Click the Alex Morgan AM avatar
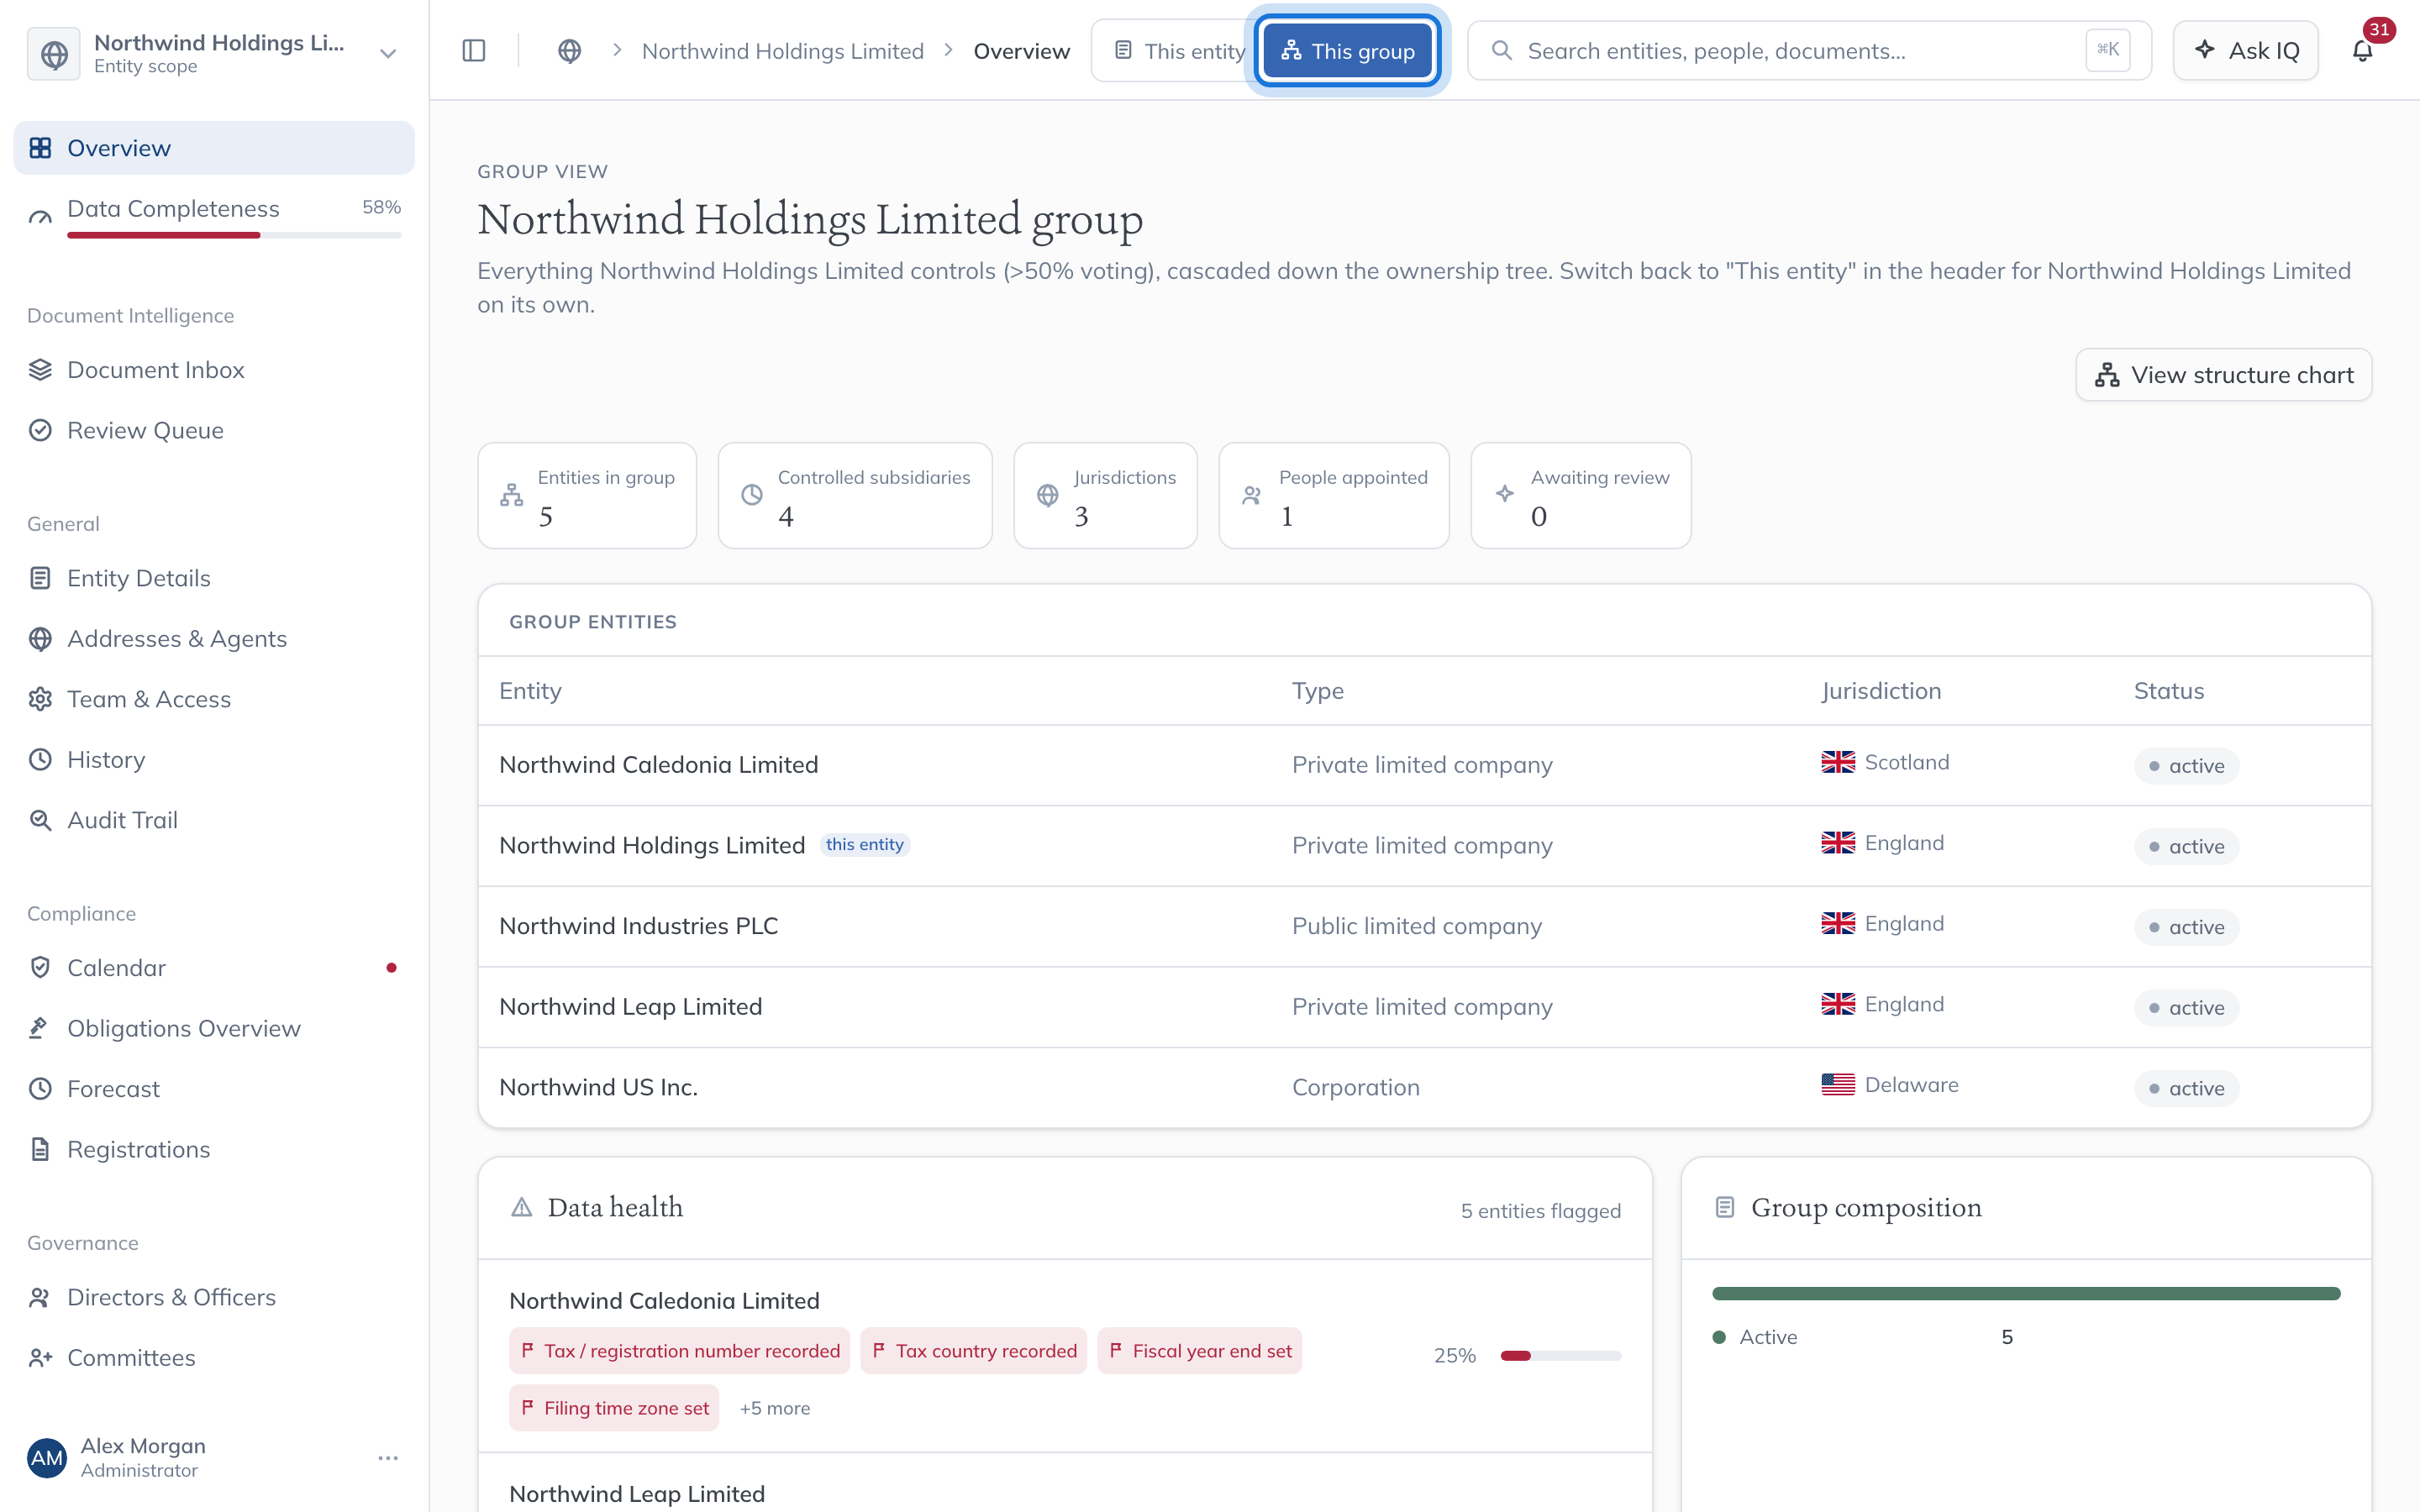Screen dimensions: 2420x1512 pos(47,1458)
